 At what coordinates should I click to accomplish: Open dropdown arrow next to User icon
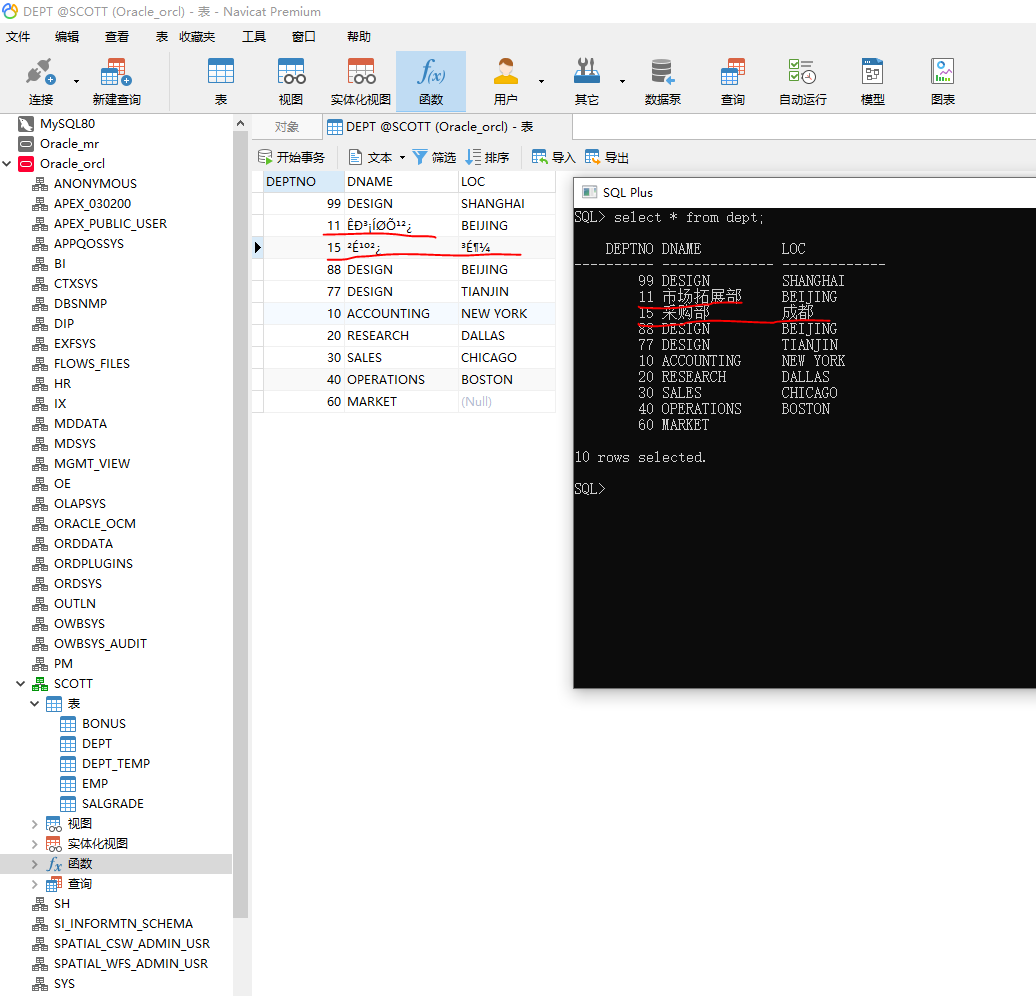[542, 81]
